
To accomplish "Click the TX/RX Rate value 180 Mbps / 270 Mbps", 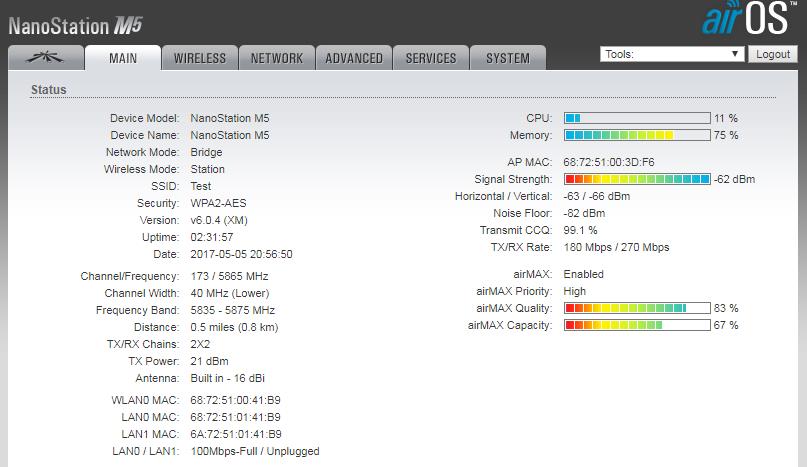I will [x=616, y=247].
